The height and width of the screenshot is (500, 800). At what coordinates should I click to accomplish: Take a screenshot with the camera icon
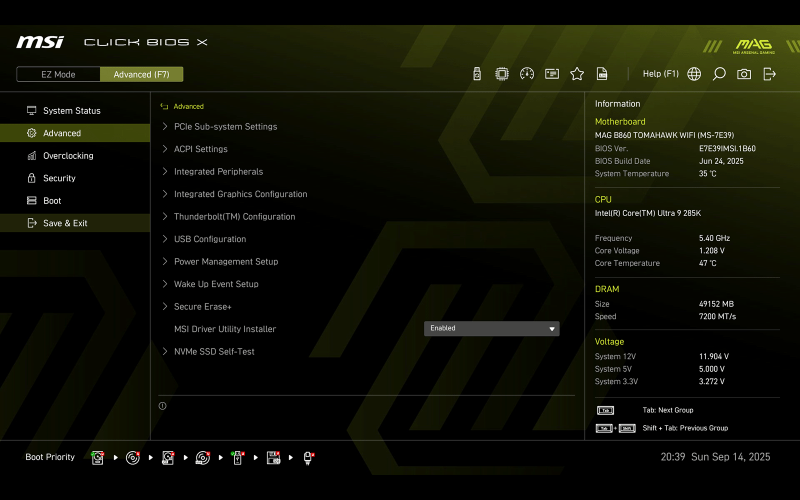tap(744, 74)
